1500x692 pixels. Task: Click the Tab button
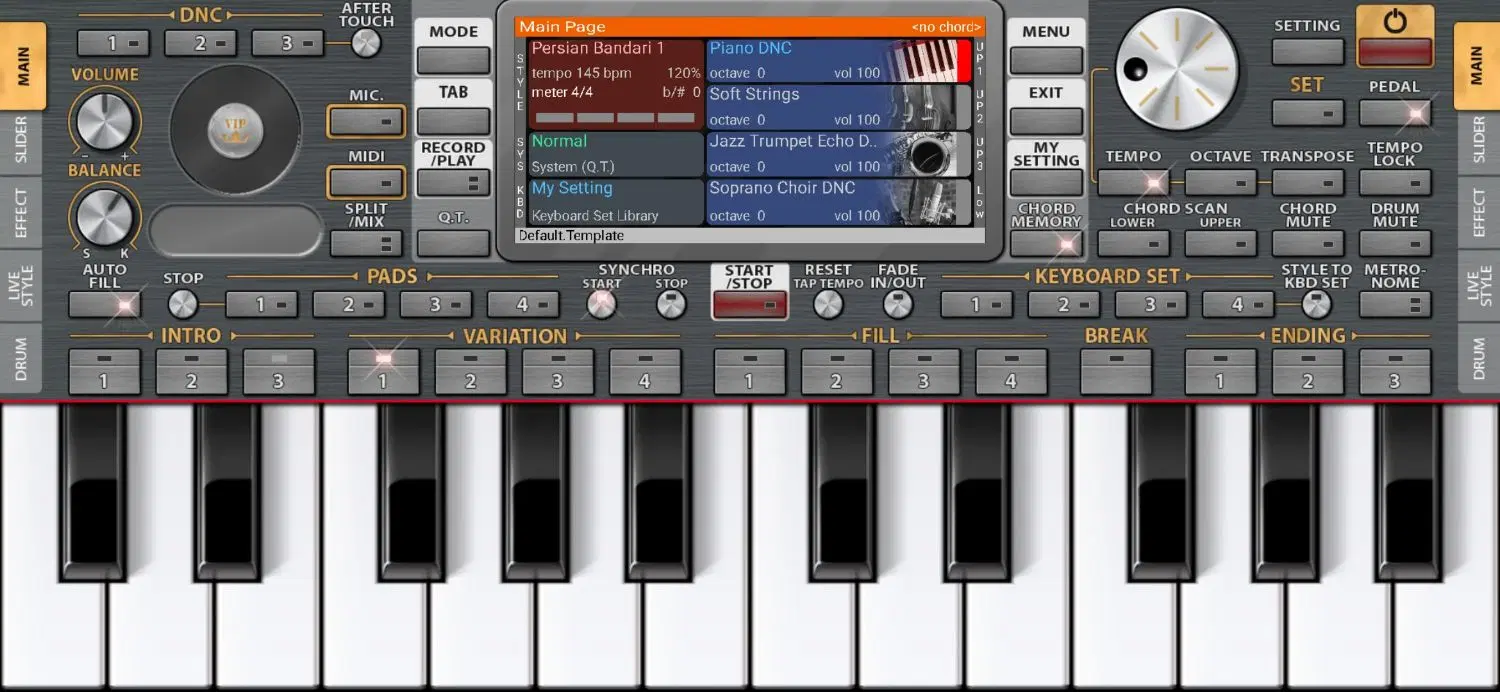(x=453, y=122)
